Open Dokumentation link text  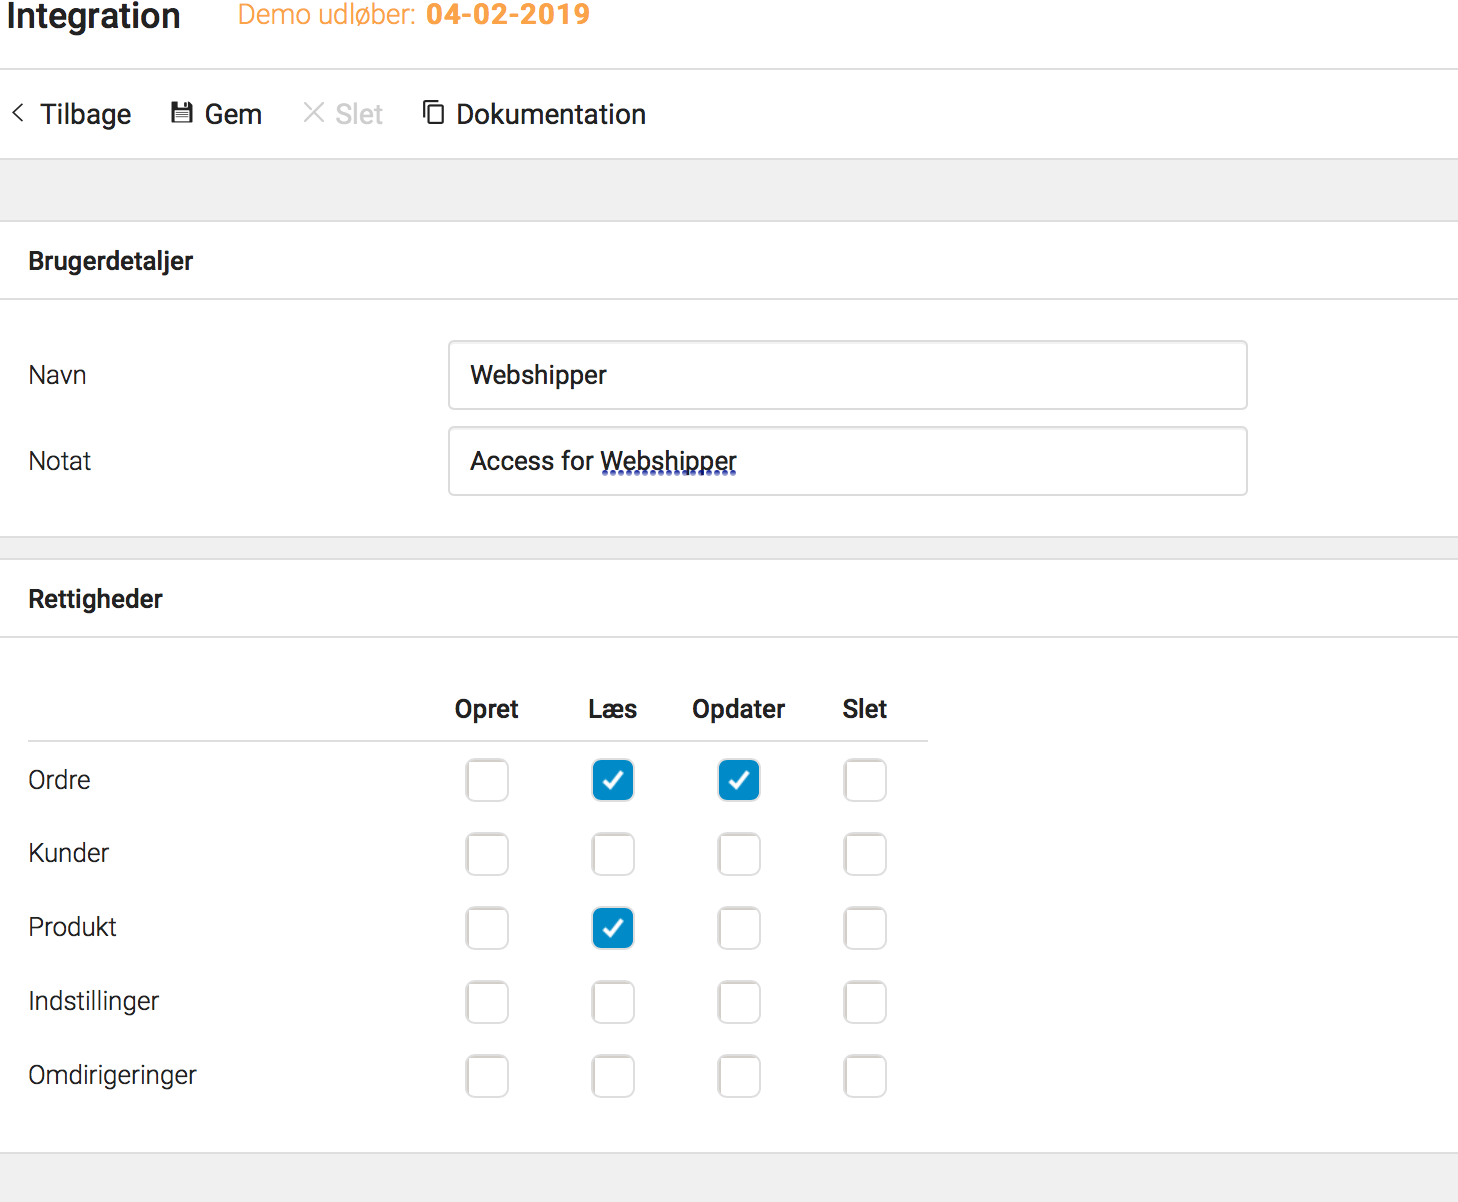pyautogui.click(x=551, y=114)
